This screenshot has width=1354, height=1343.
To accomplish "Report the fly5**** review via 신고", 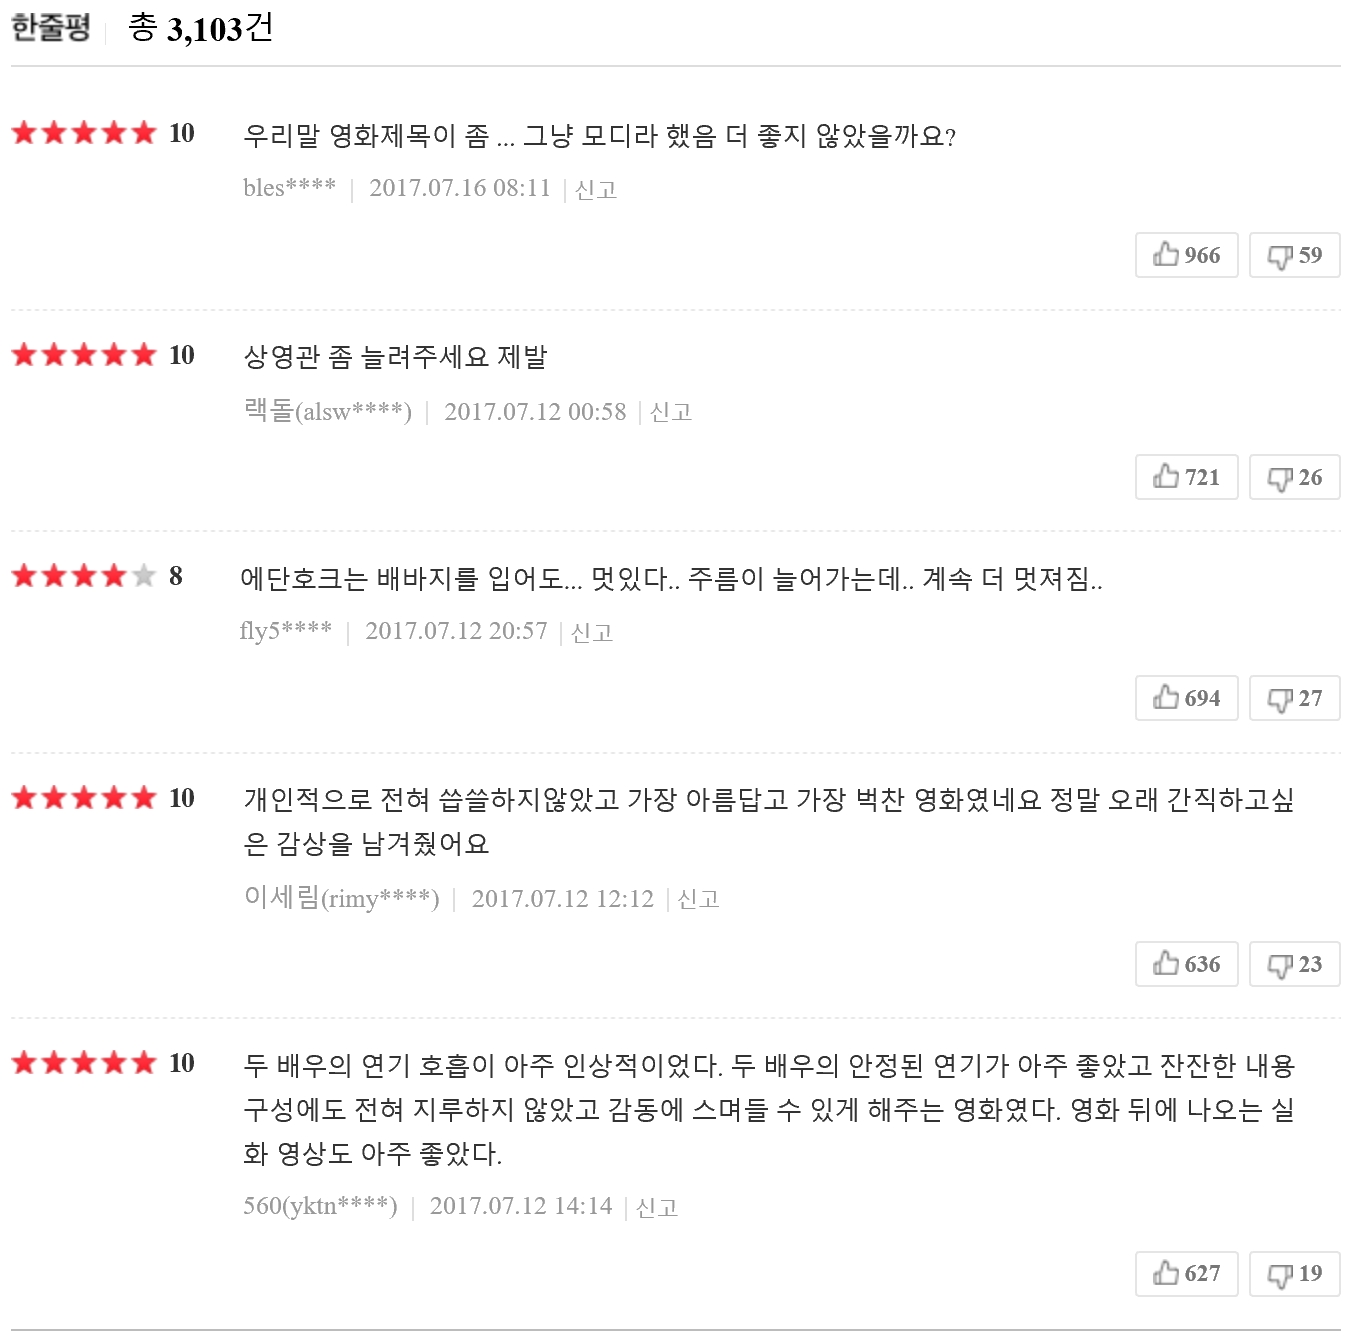I will 592,632.
